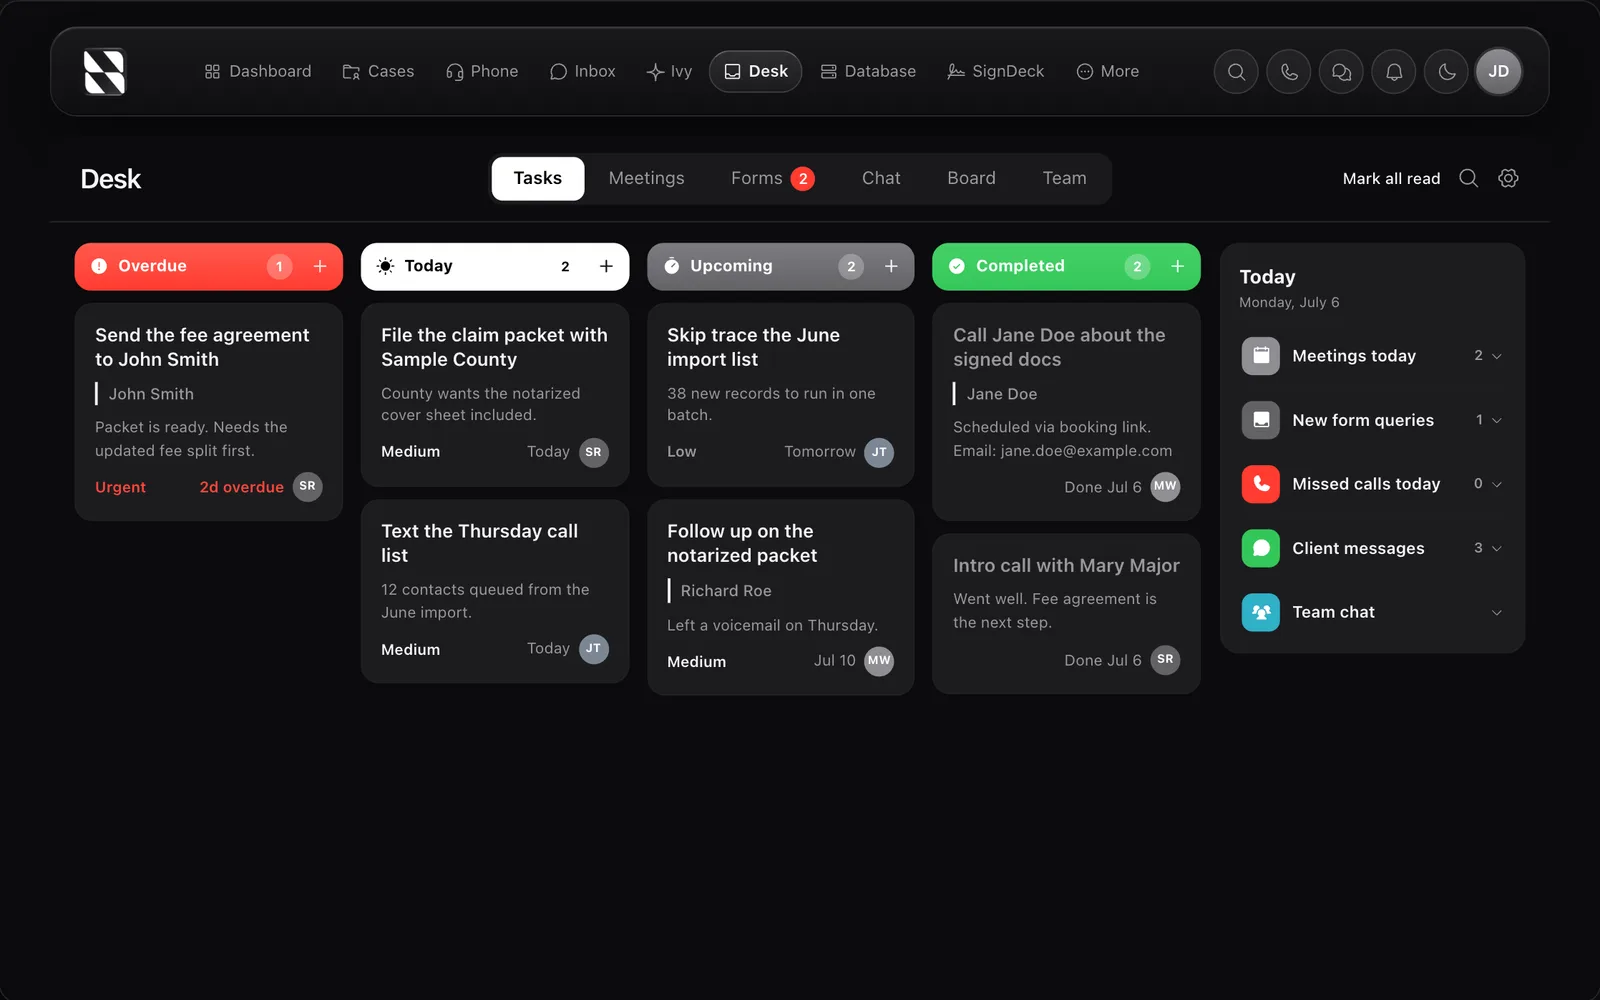Click the Client messages green icon
Screen dimensions: 1600x1000
pos(1261,548)
